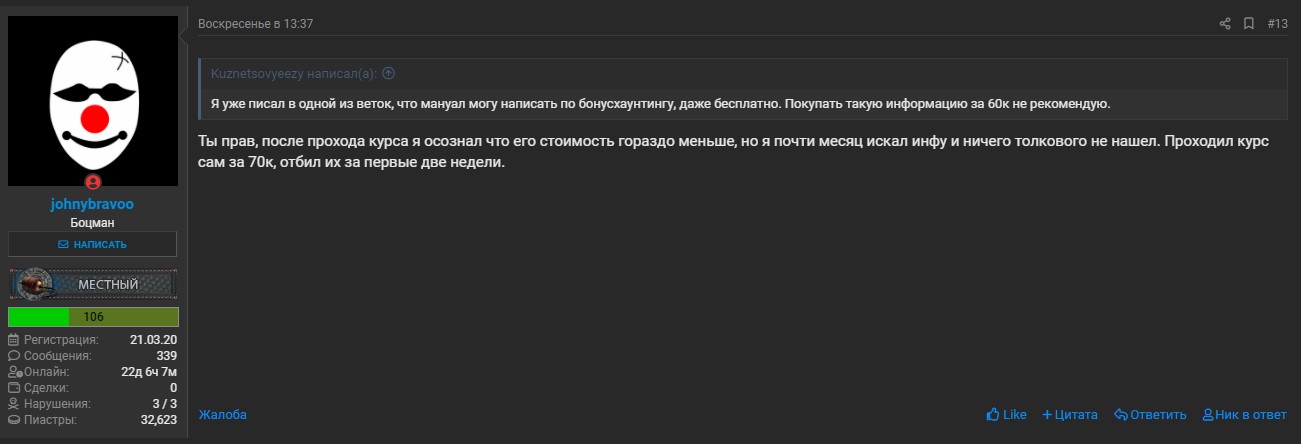View Нарушения violations count 3 / 3
The width and height of the screenshot is (1301, 444).
(164, 404)
